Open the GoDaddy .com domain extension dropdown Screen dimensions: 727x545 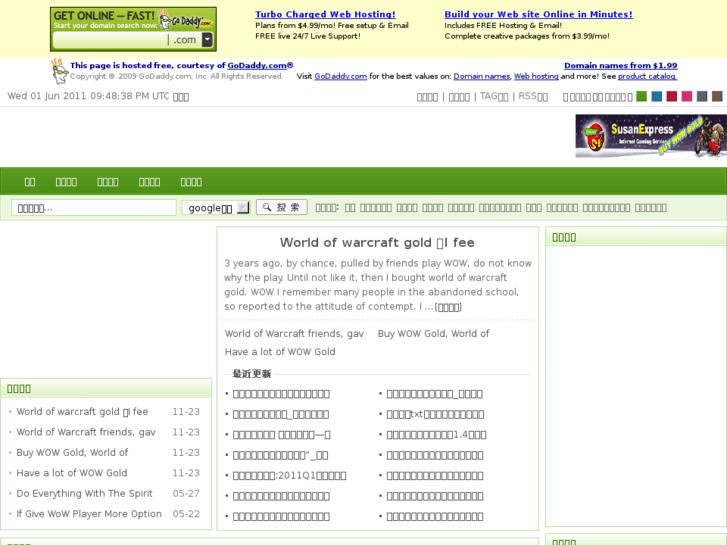pyautogui.click(x=207, y=40)
